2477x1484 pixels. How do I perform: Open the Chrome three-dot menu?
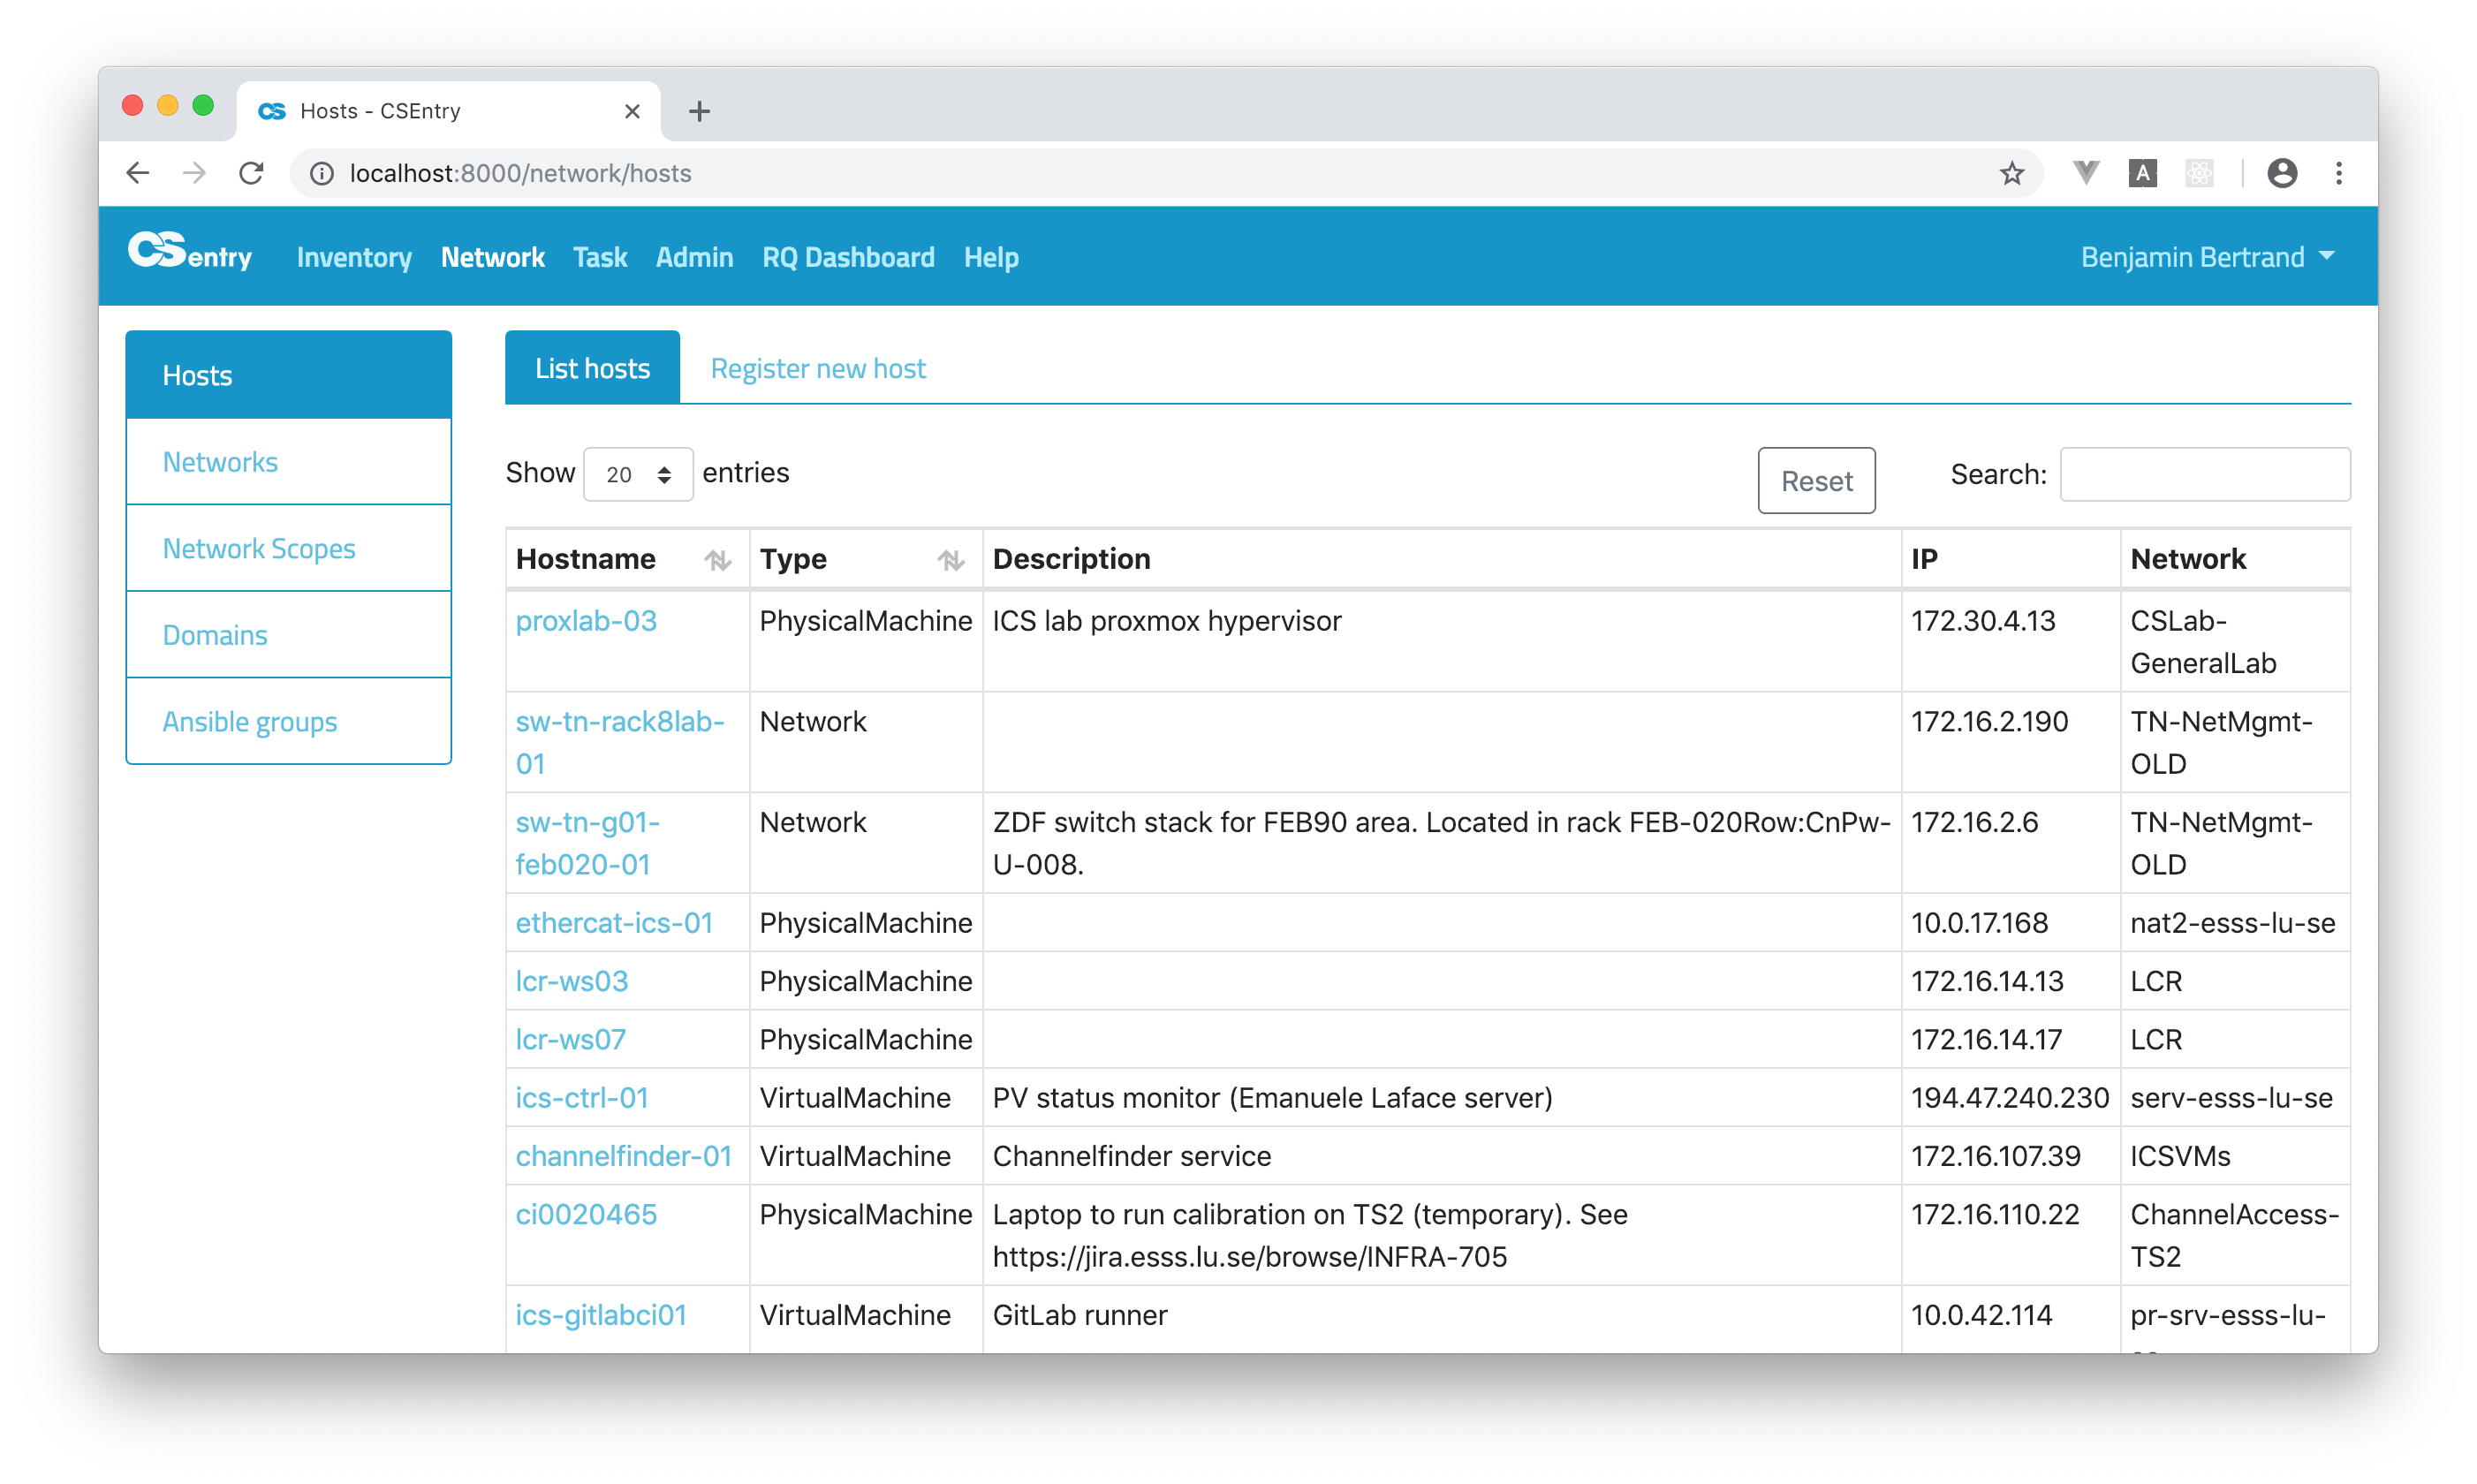2338,173
